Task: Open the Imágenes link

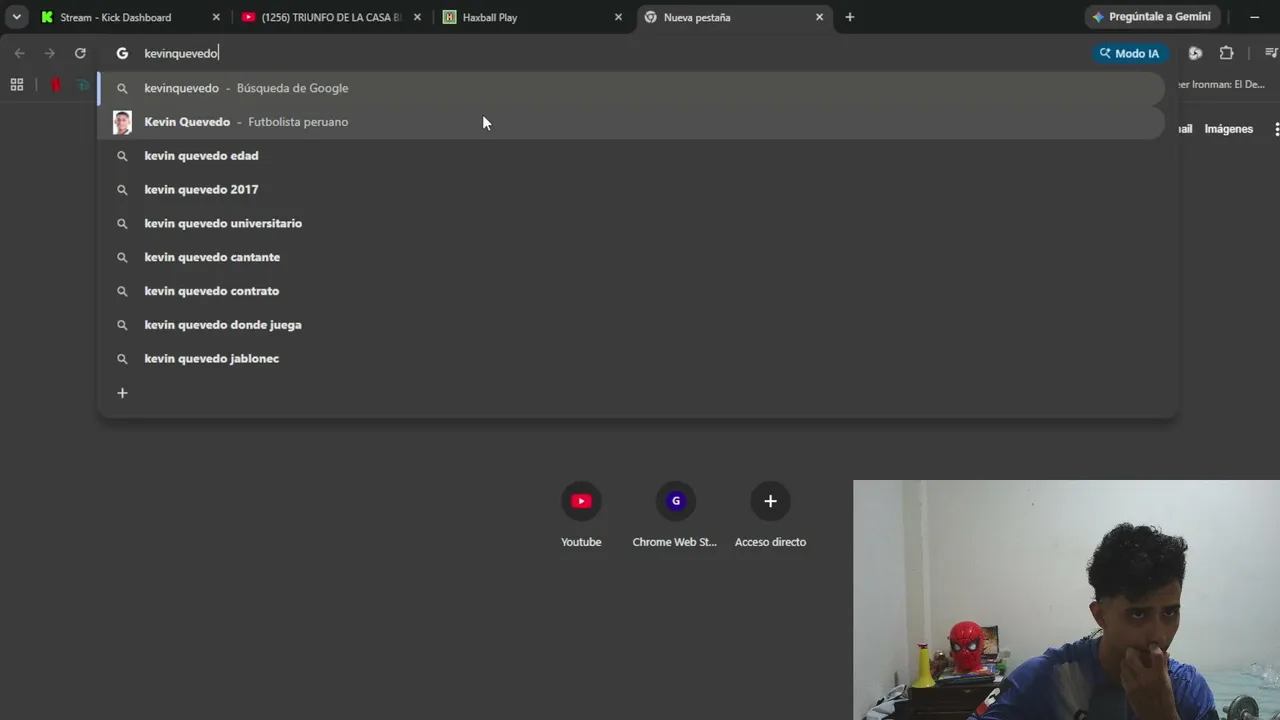Action: (1228, 129)
